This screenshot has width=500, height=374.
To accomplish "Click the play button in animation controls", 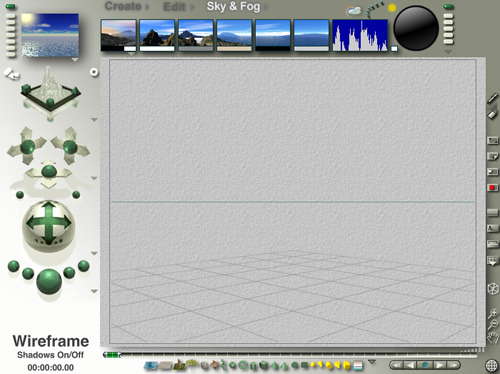I will [439, 365].
